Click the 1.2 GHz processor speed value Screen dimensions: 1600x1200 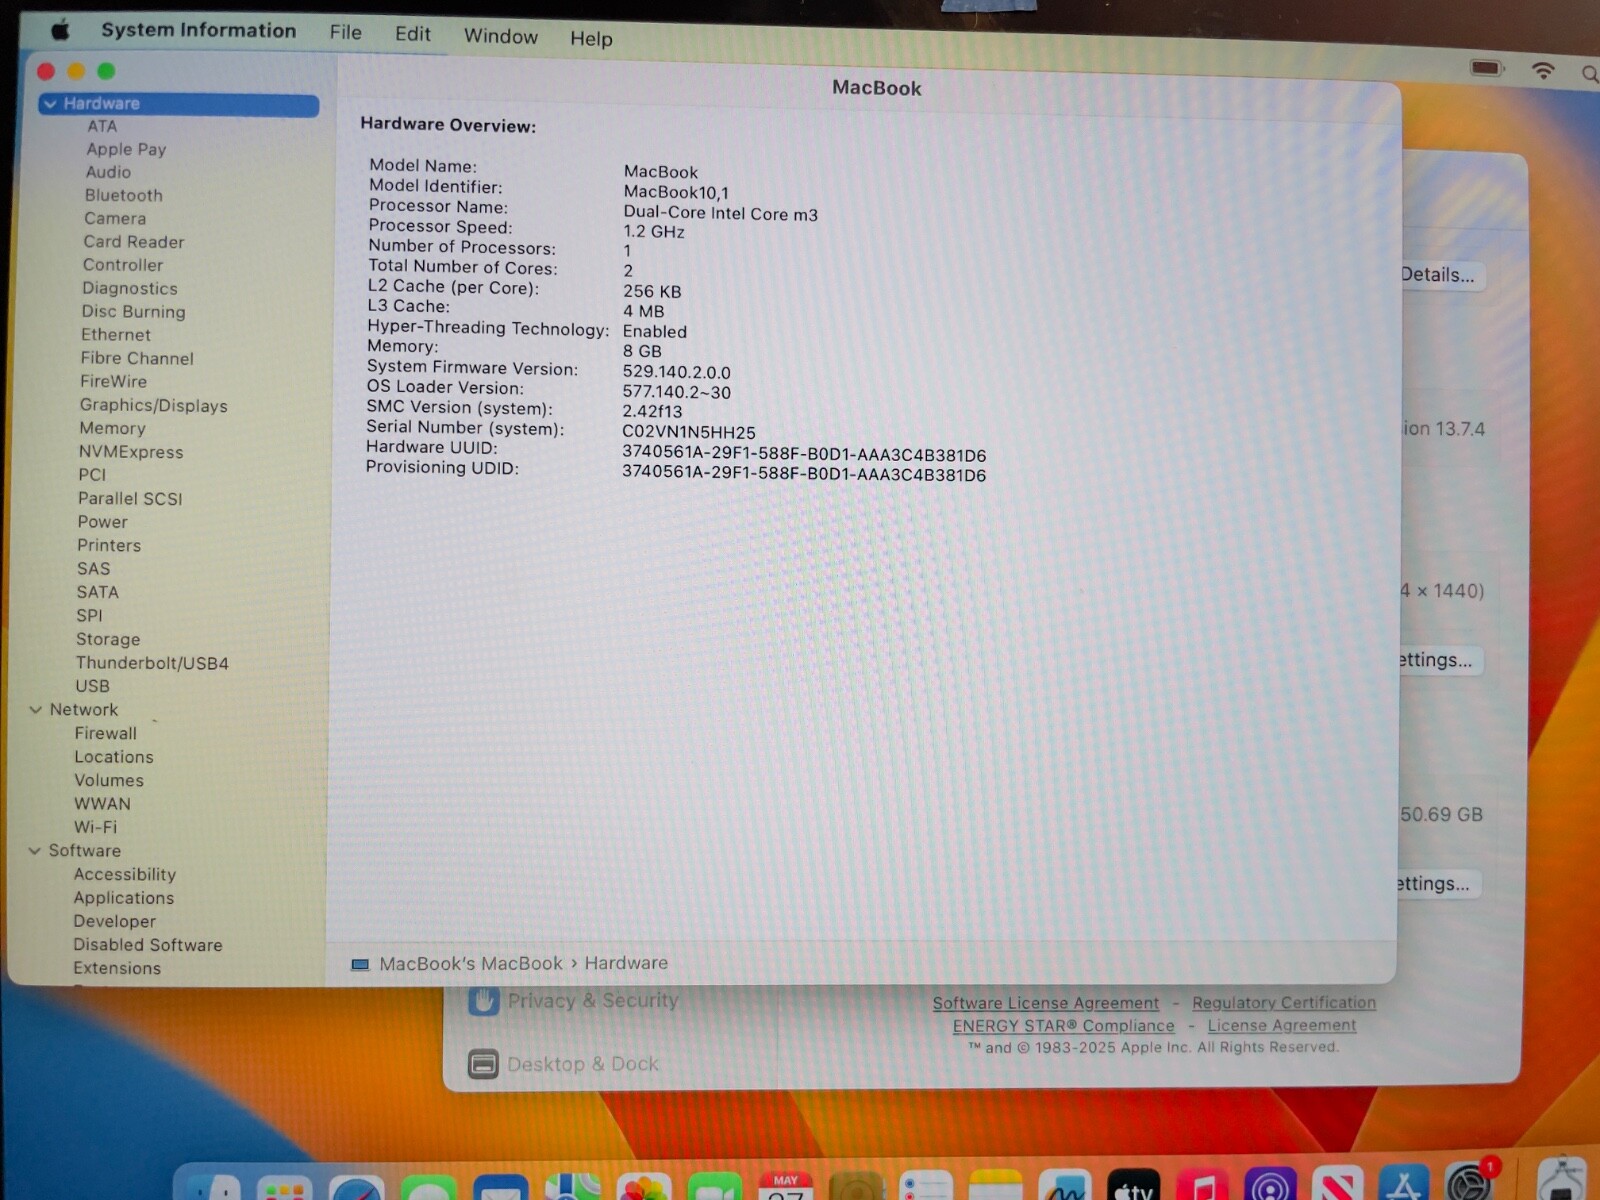click(654, 232)
